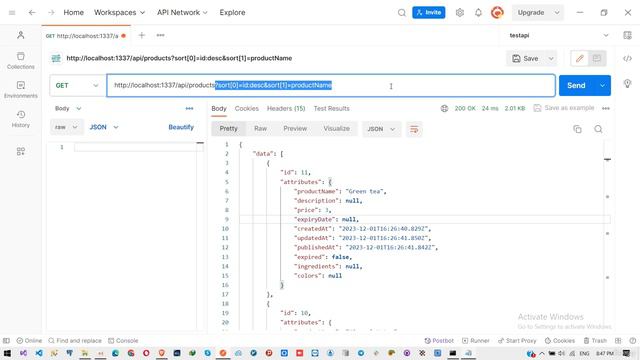
Task: Click the Save button
Action: (525, 58)
